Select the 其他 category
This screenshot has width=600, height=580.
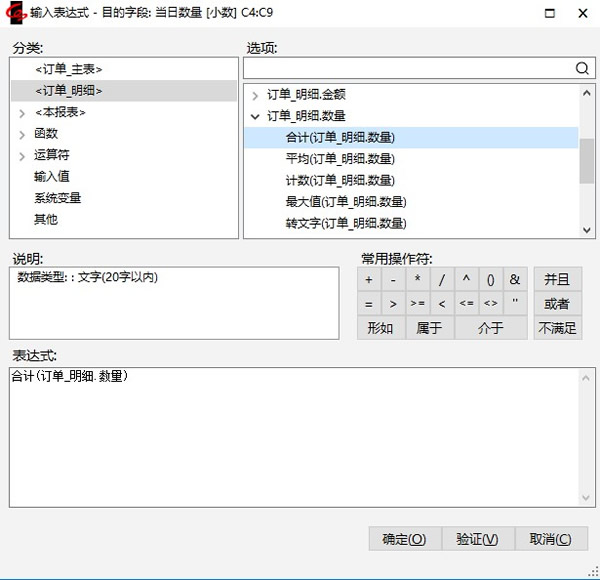pyautogui.click(x=46, y=219)
